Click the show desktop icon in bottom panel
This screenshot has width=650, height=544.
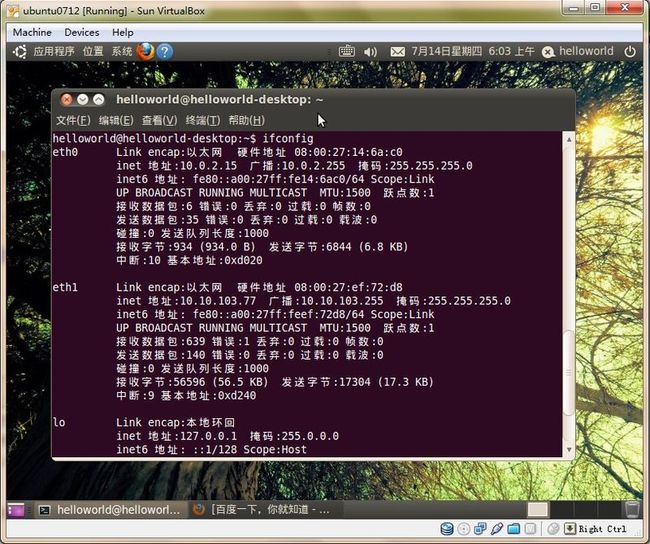coord(16,510)
